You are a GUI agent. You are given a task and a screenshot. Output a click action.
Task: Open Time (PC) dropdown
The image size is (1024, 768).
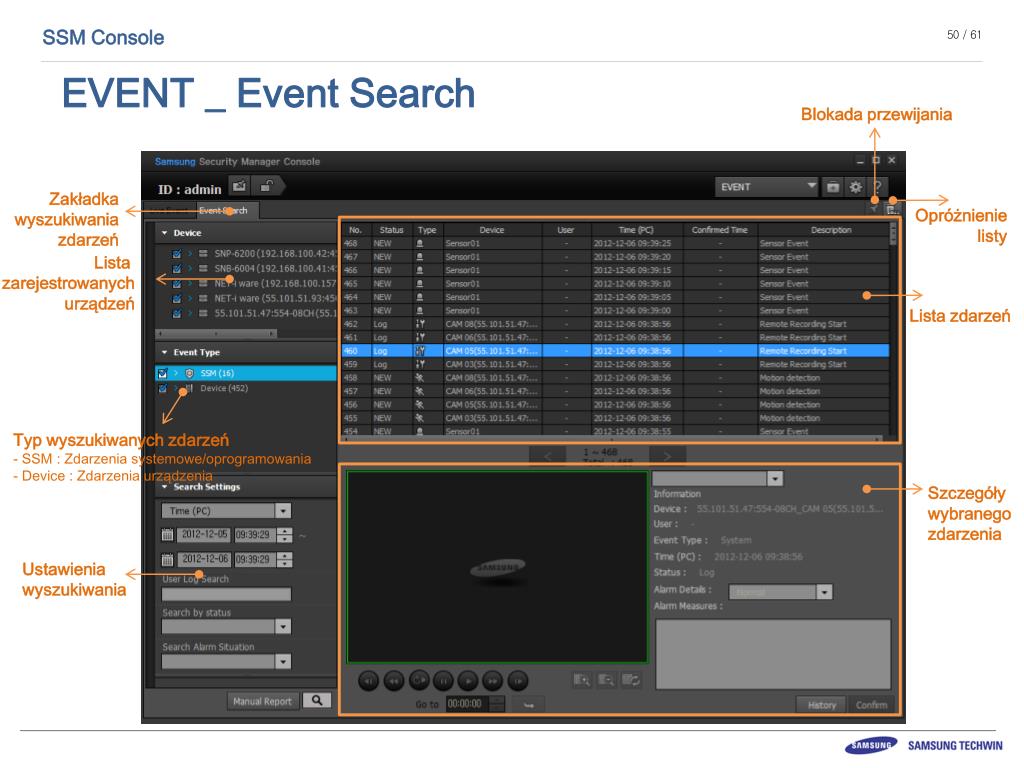(226, 511)
